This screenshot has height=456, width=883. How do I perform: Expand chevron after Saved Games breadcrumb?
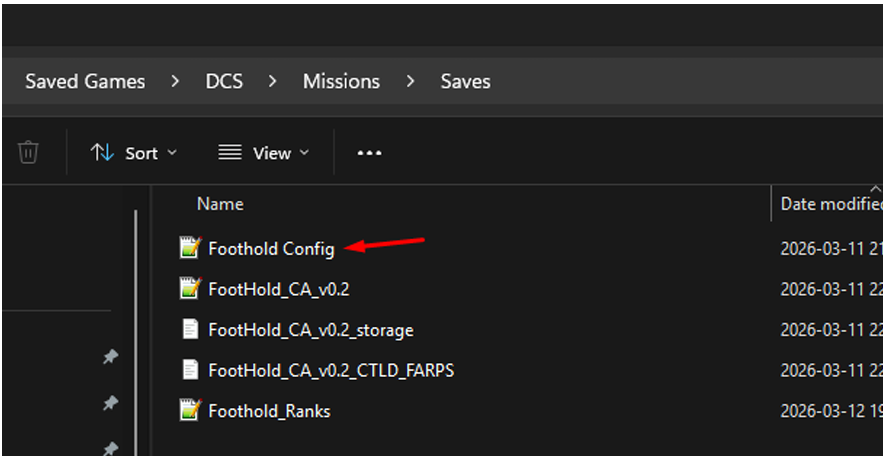click(x=175, y=82)
